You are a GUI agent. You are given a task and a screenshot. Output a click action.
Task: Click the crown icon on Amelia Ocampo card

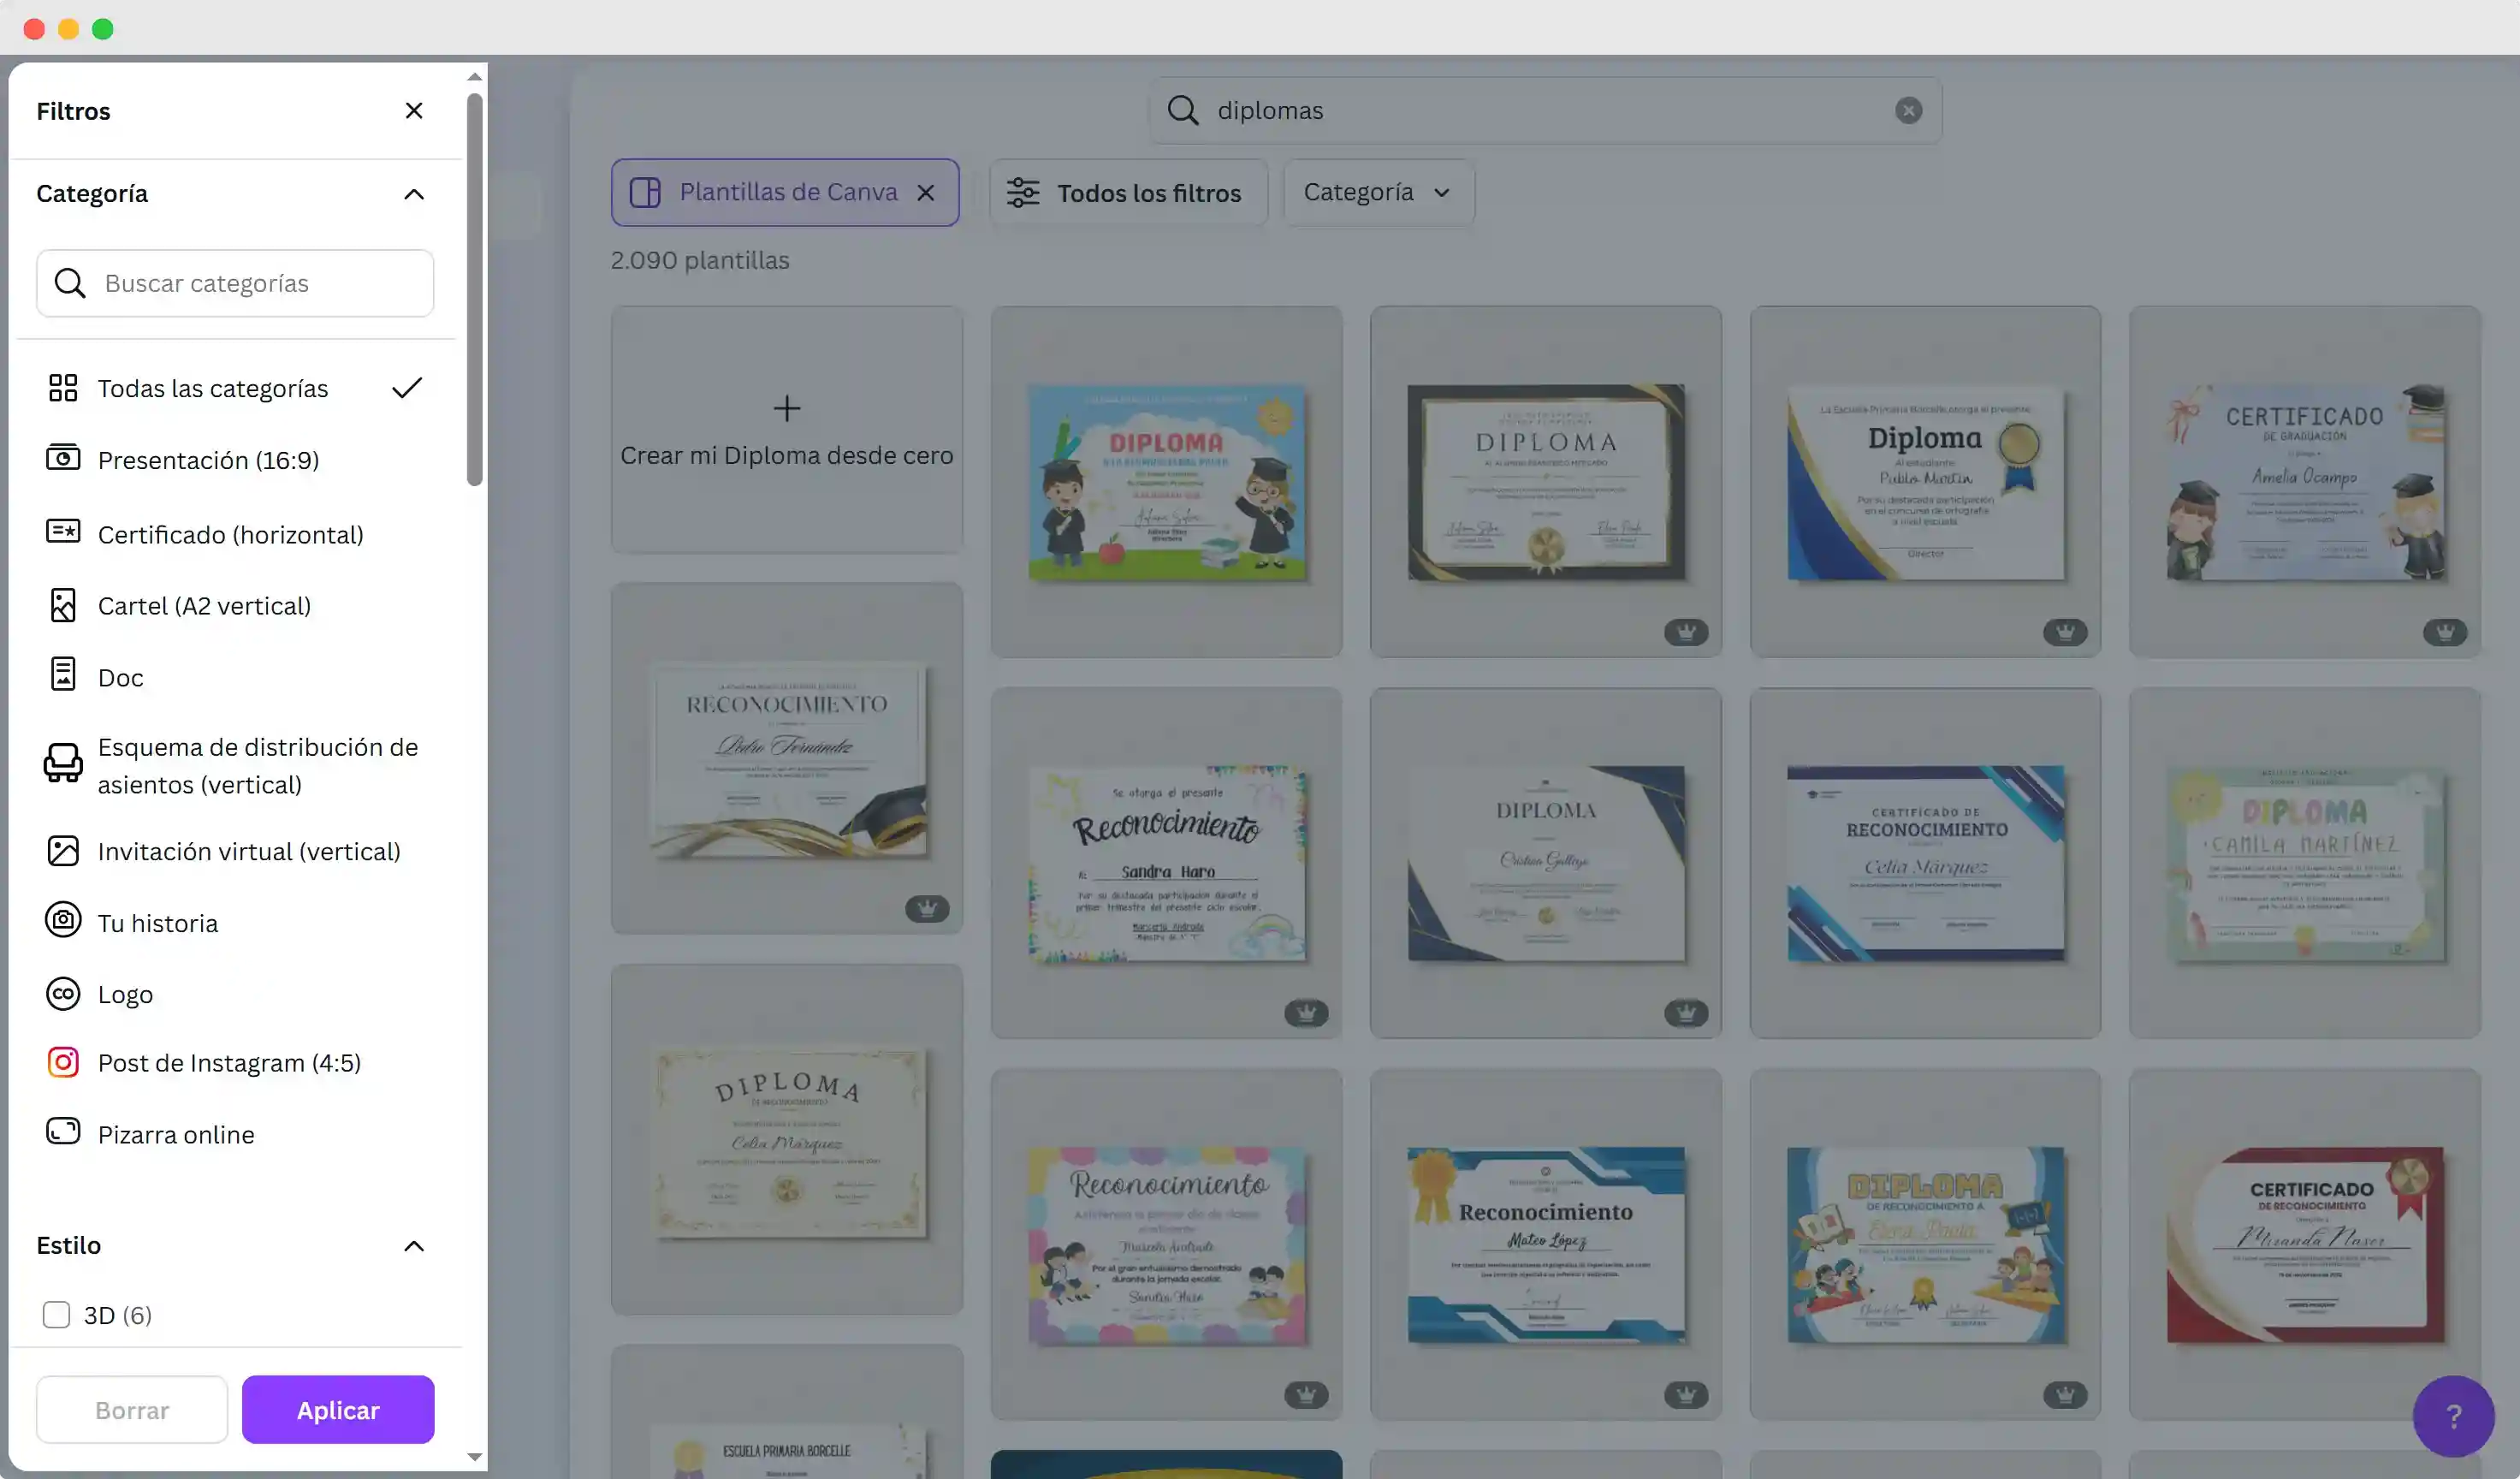(2445, 632)
